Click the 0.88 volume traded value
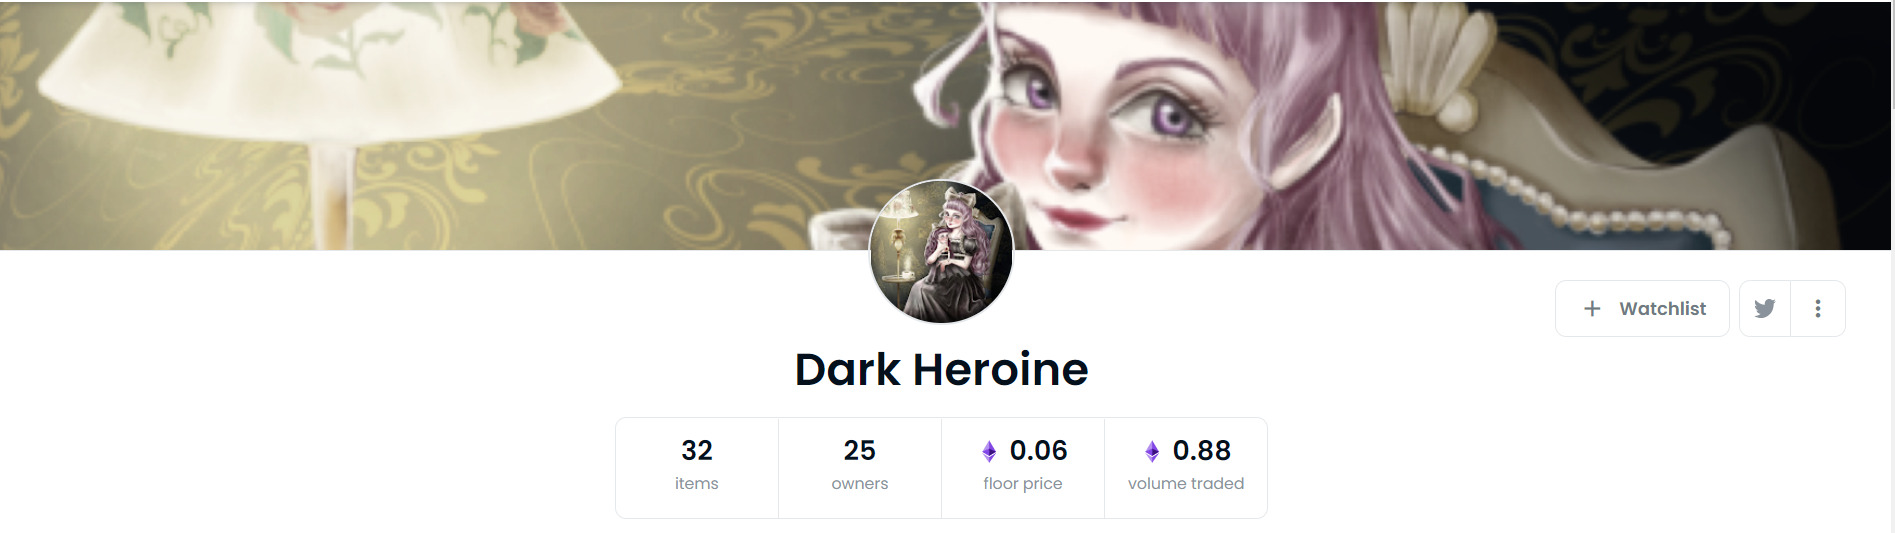The width and height of the screenshot is (1895, 533). tap(1202, 451)
